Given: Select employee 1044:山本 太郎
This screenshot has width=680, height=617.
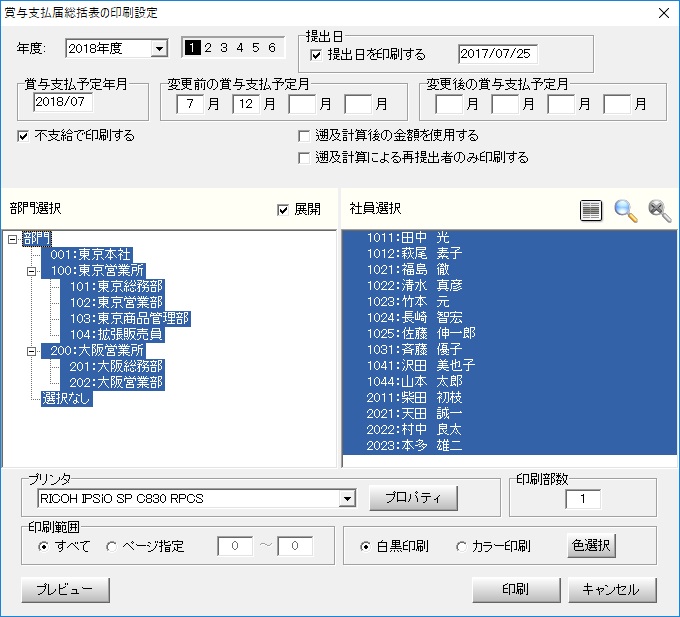Looking at the screenshot, I should (509, 382).
